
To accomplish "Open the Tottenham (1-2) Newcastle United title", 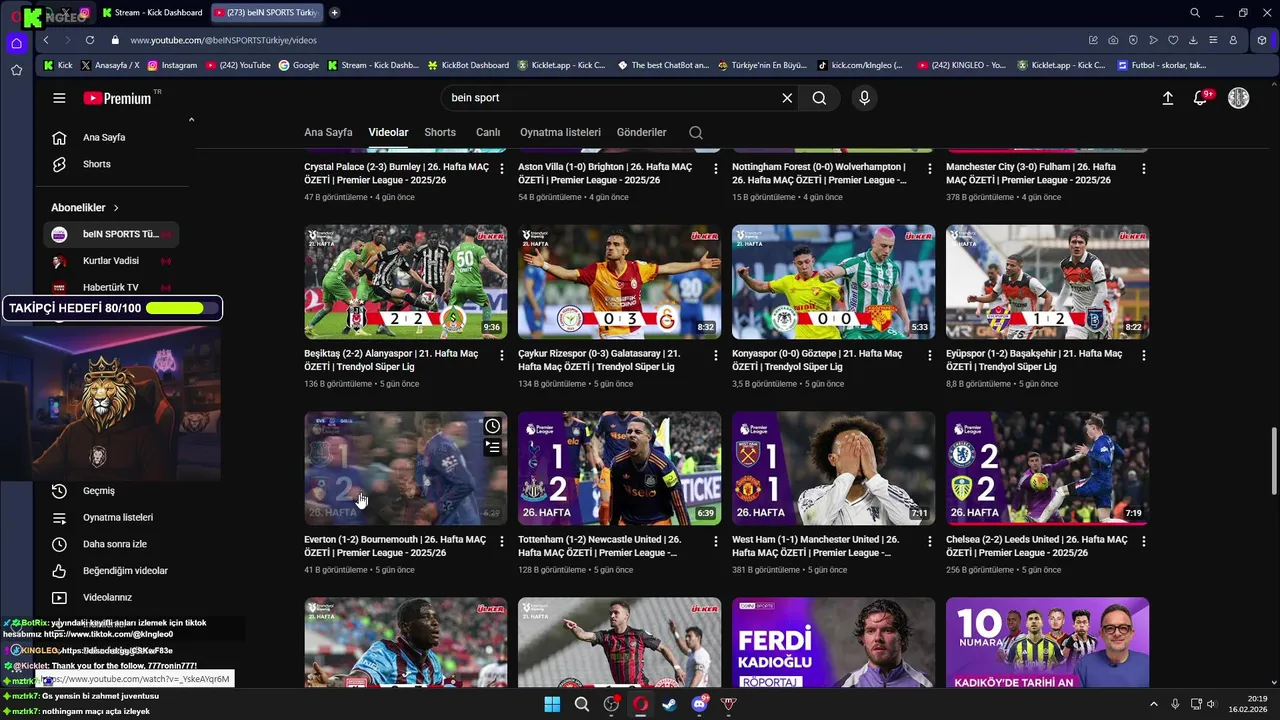I will 600,546.
